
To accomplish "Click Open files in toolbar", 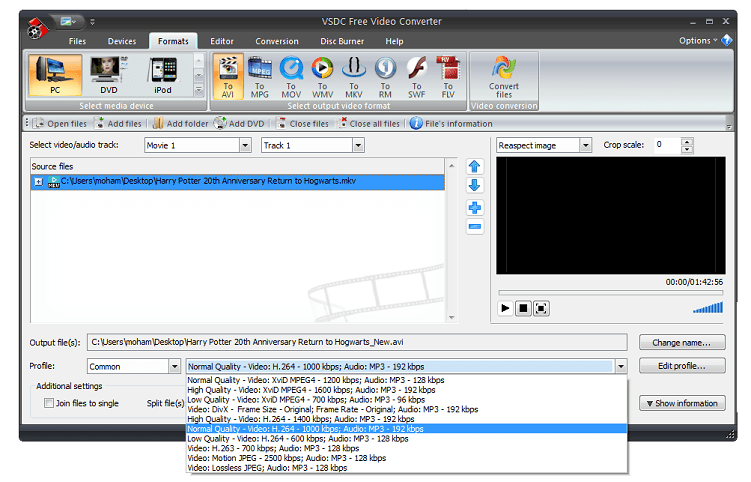I will (60, 124).
